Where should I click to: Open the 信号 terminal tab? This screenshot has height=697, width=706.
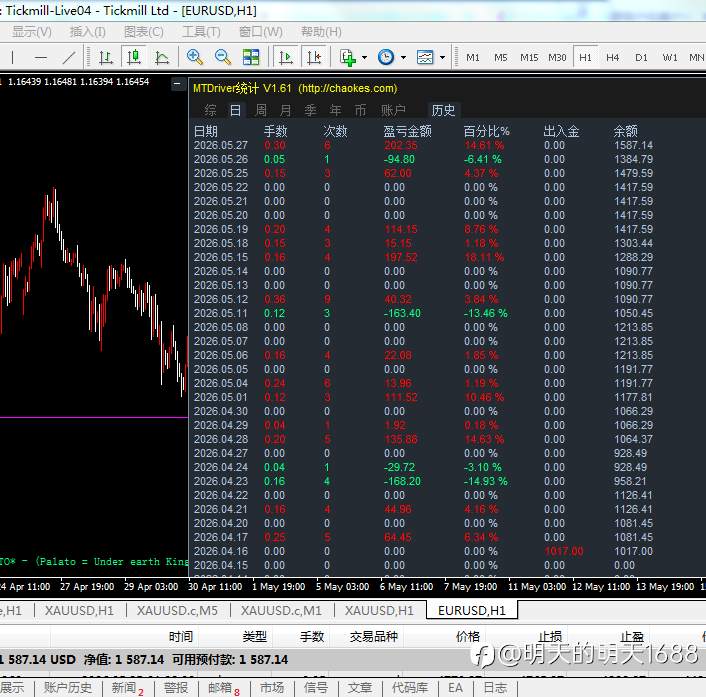316,688
